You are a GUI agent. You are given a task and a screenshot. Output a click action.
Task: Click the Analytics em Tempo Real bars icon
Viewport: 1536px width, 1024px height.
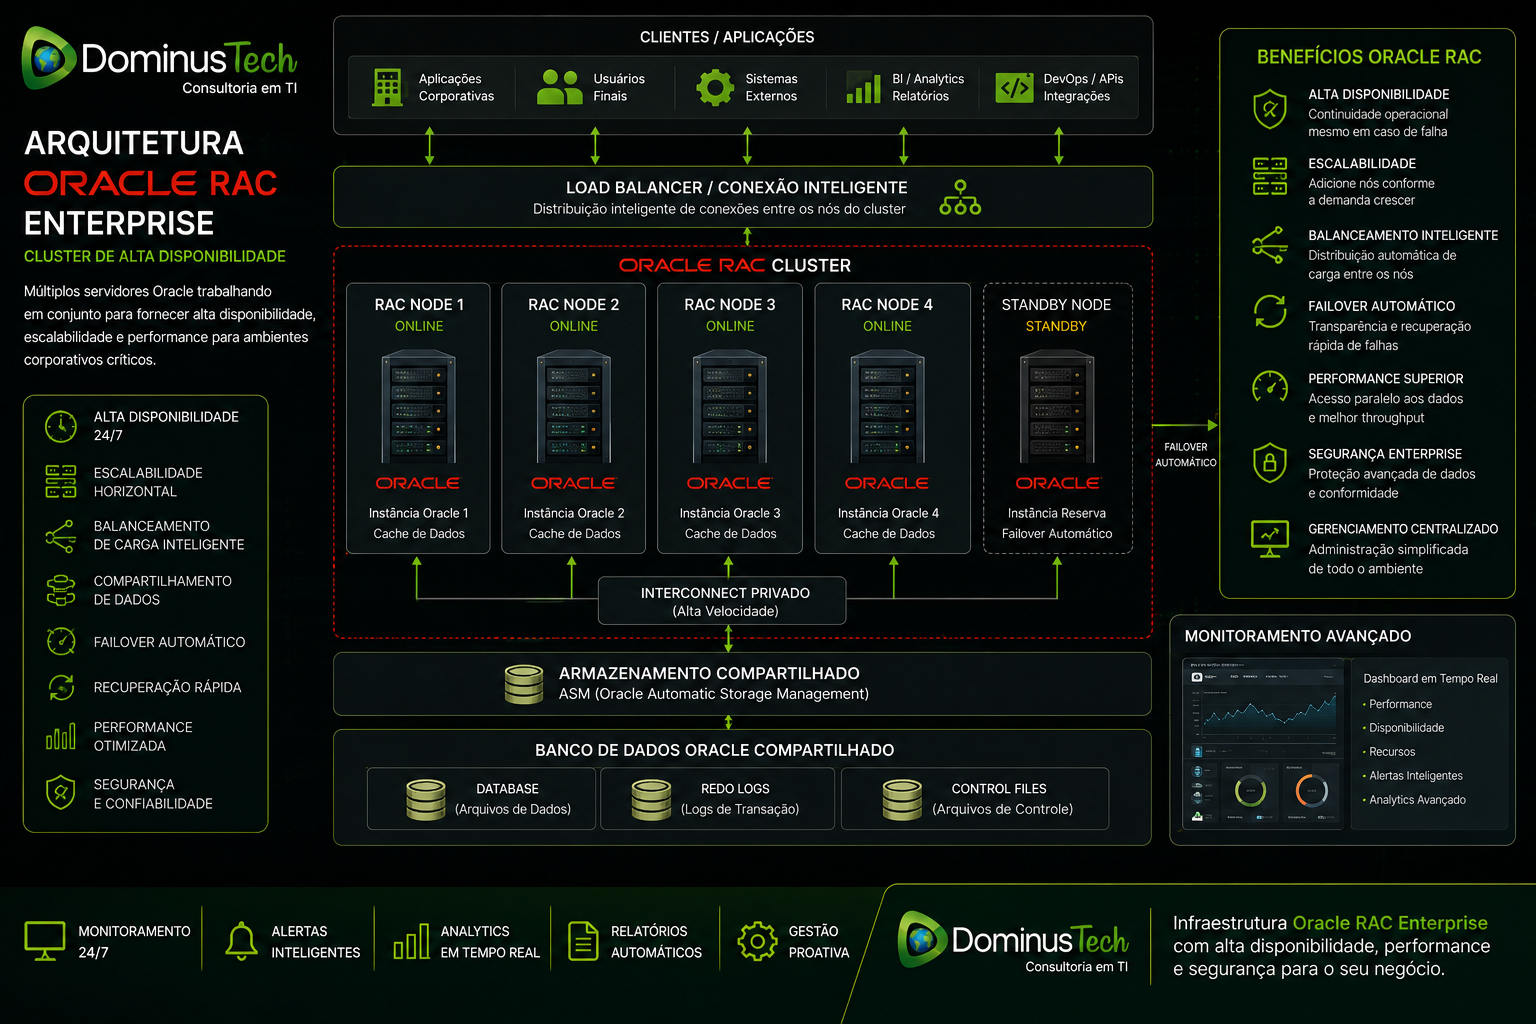click(x=411, y=942)
